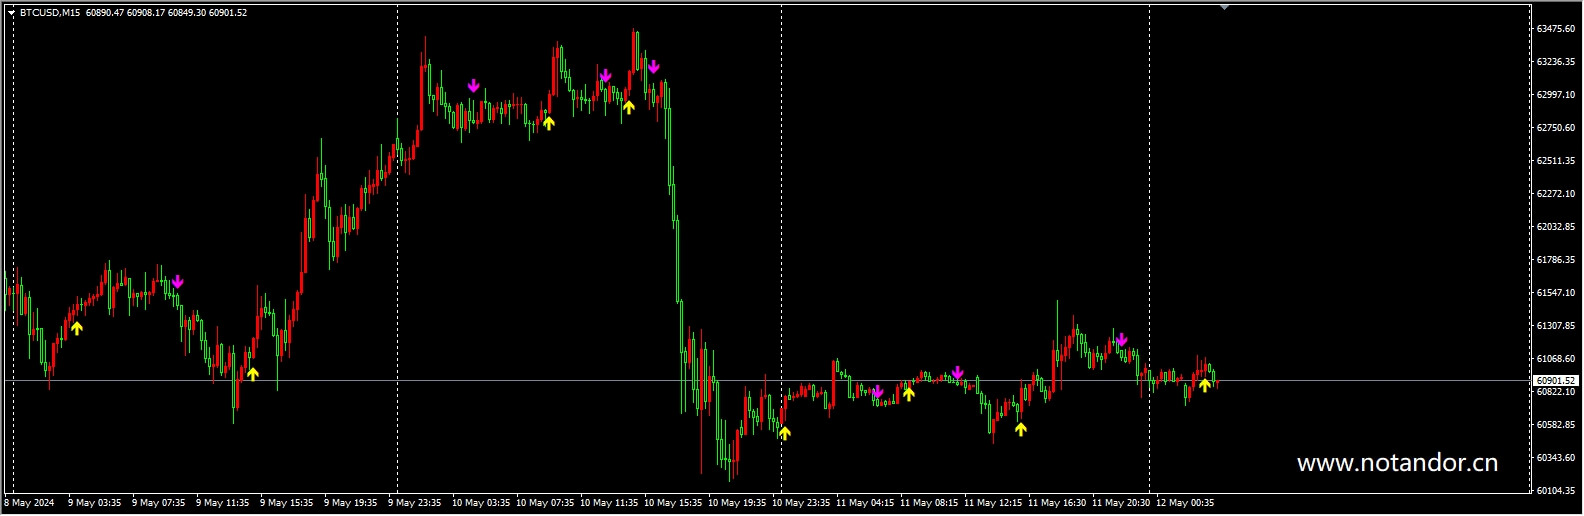The width and height of the screenshot is (1584, 516).
Task: Select the magenta sell arrow near 9 May 07:35
Action: coord(177,282)
